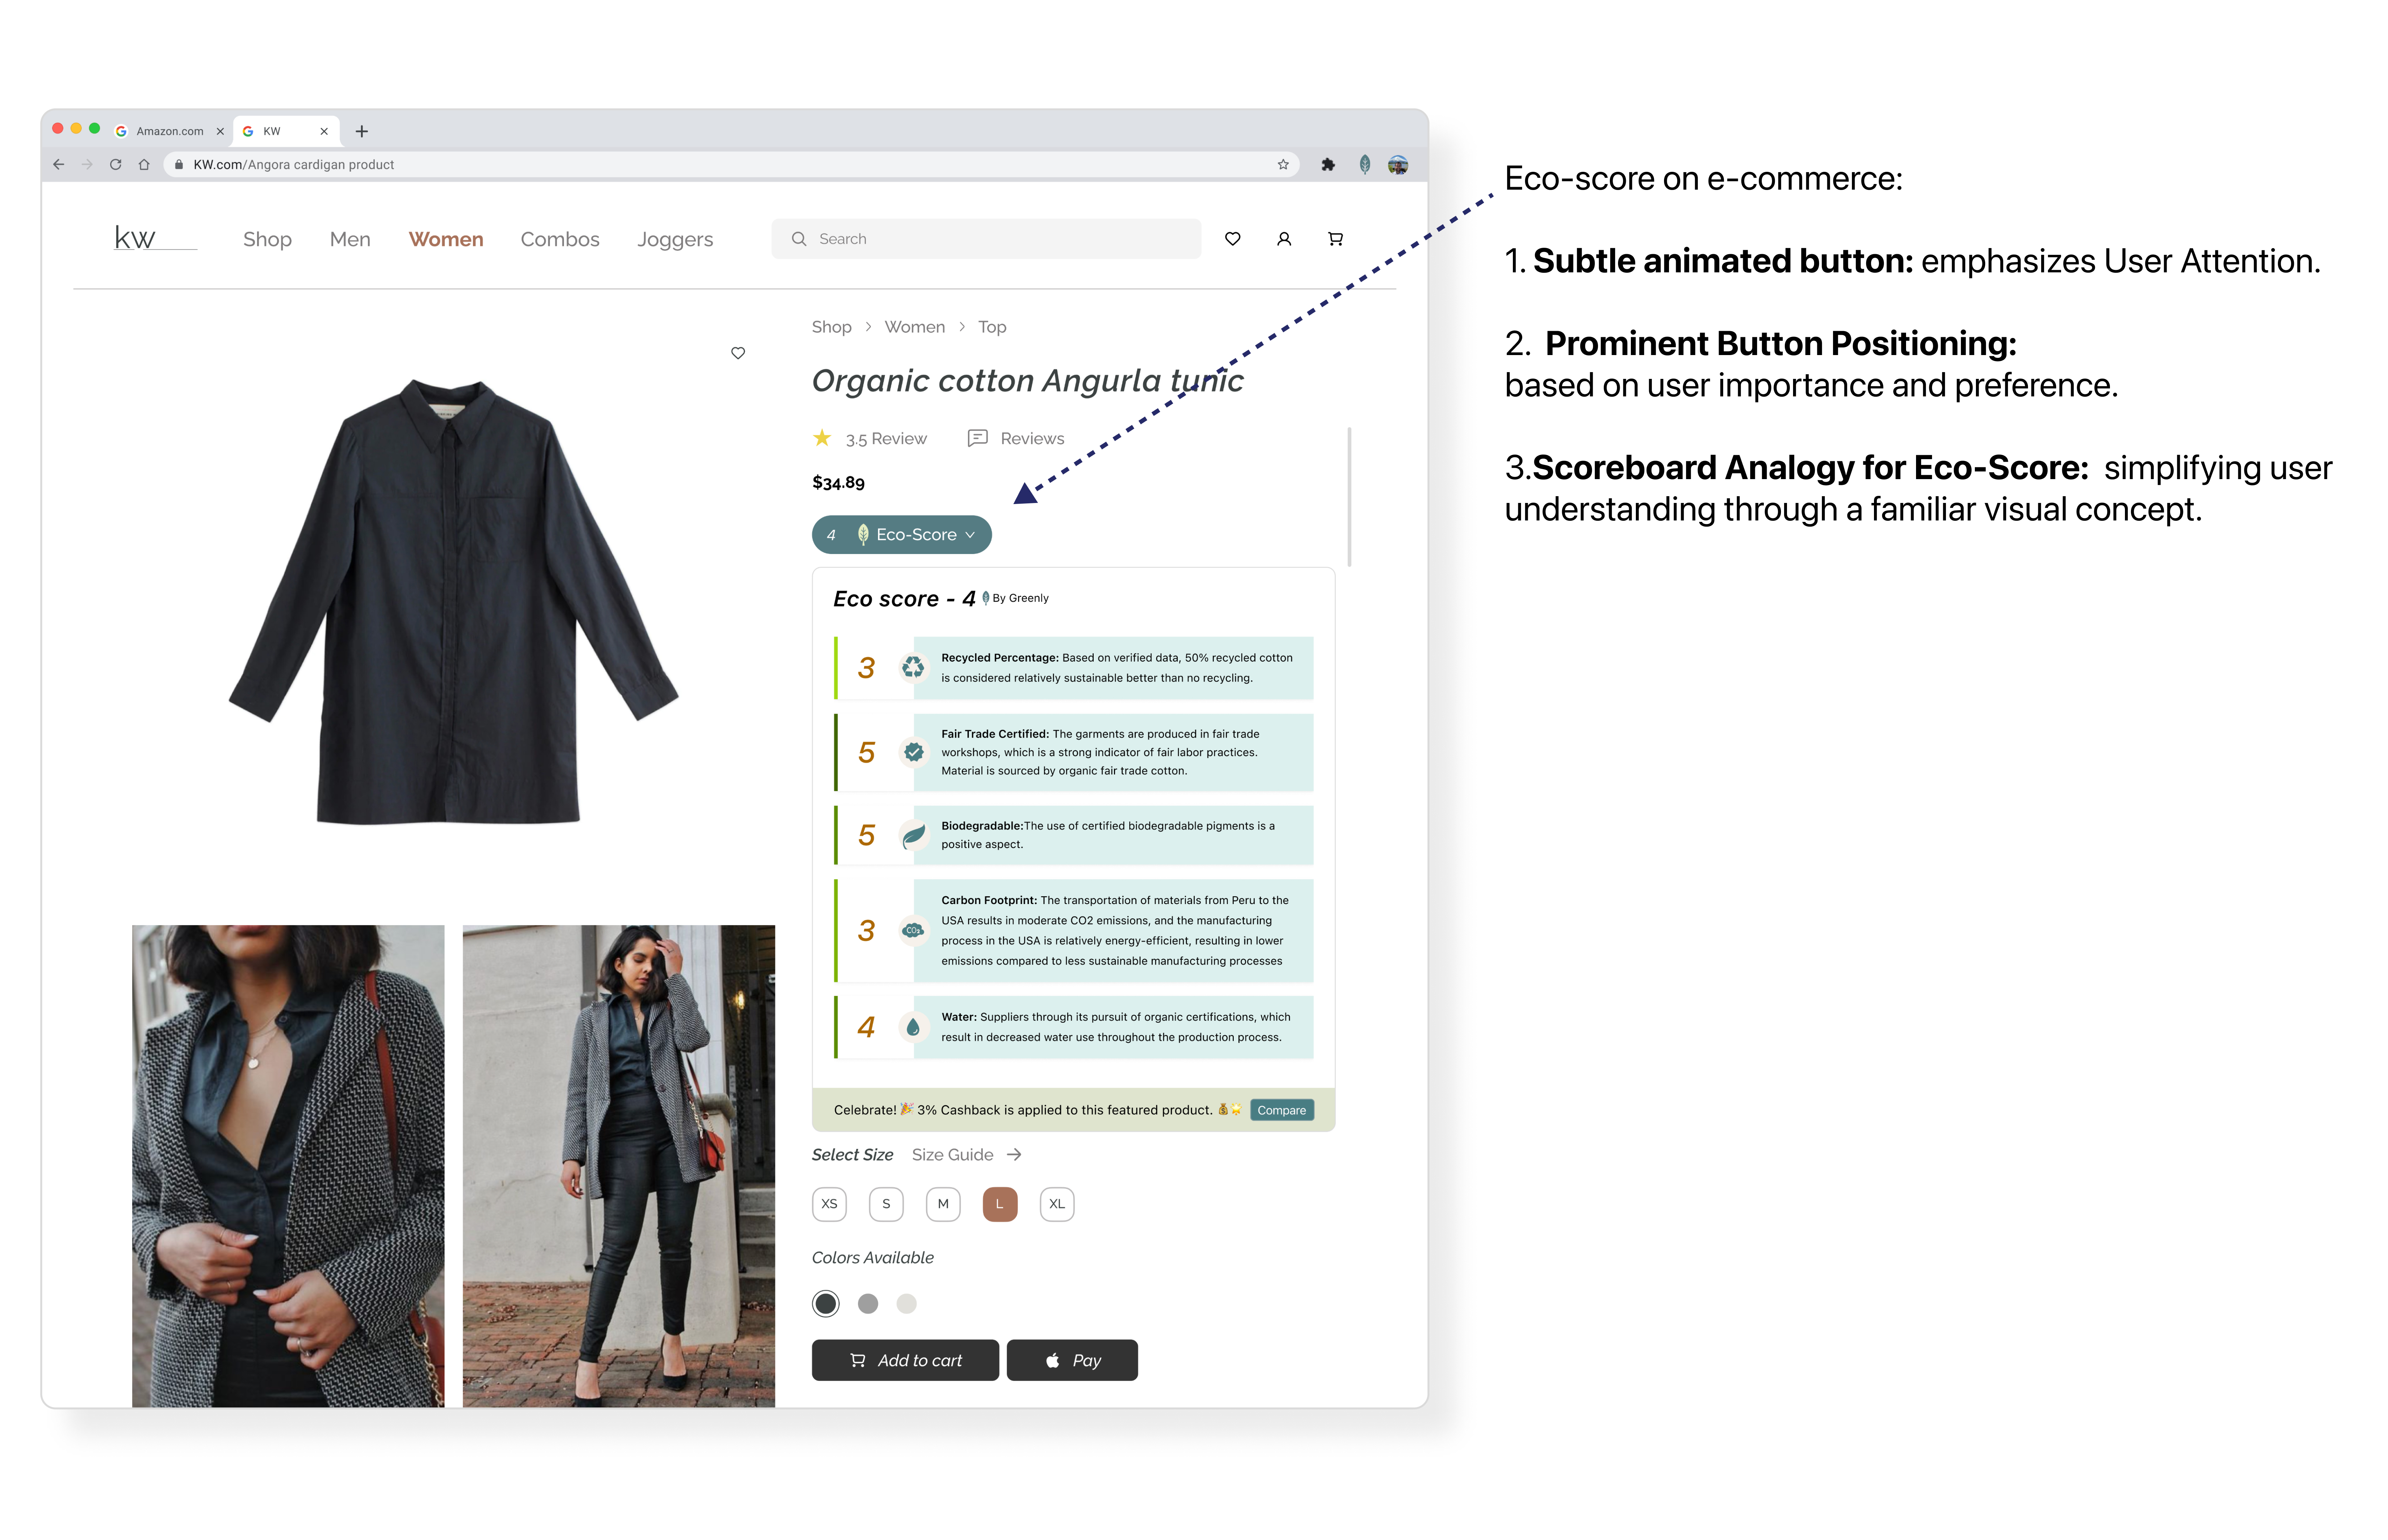This screenshot has width=2388, height=1540.
Task: Select size XS
Action: pyautogui.click(x=829, y=1204)
